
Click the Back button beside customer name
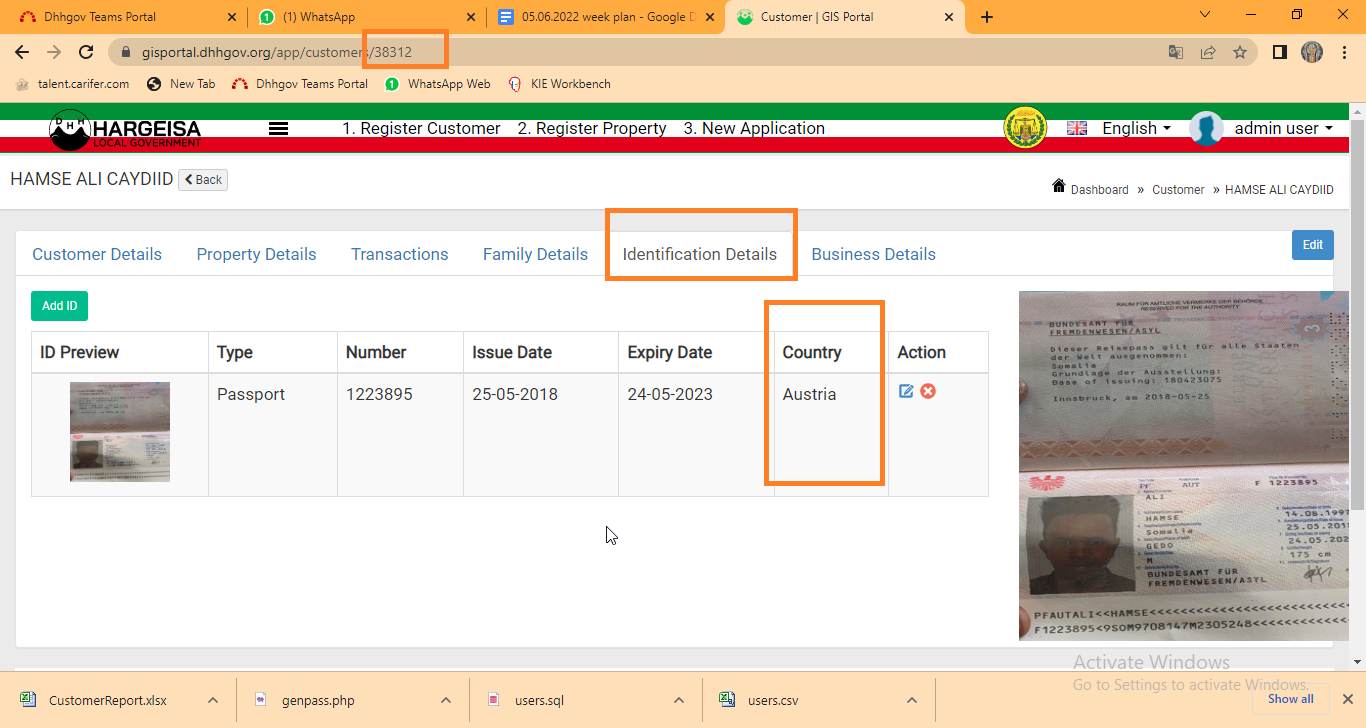coord(203,180)
